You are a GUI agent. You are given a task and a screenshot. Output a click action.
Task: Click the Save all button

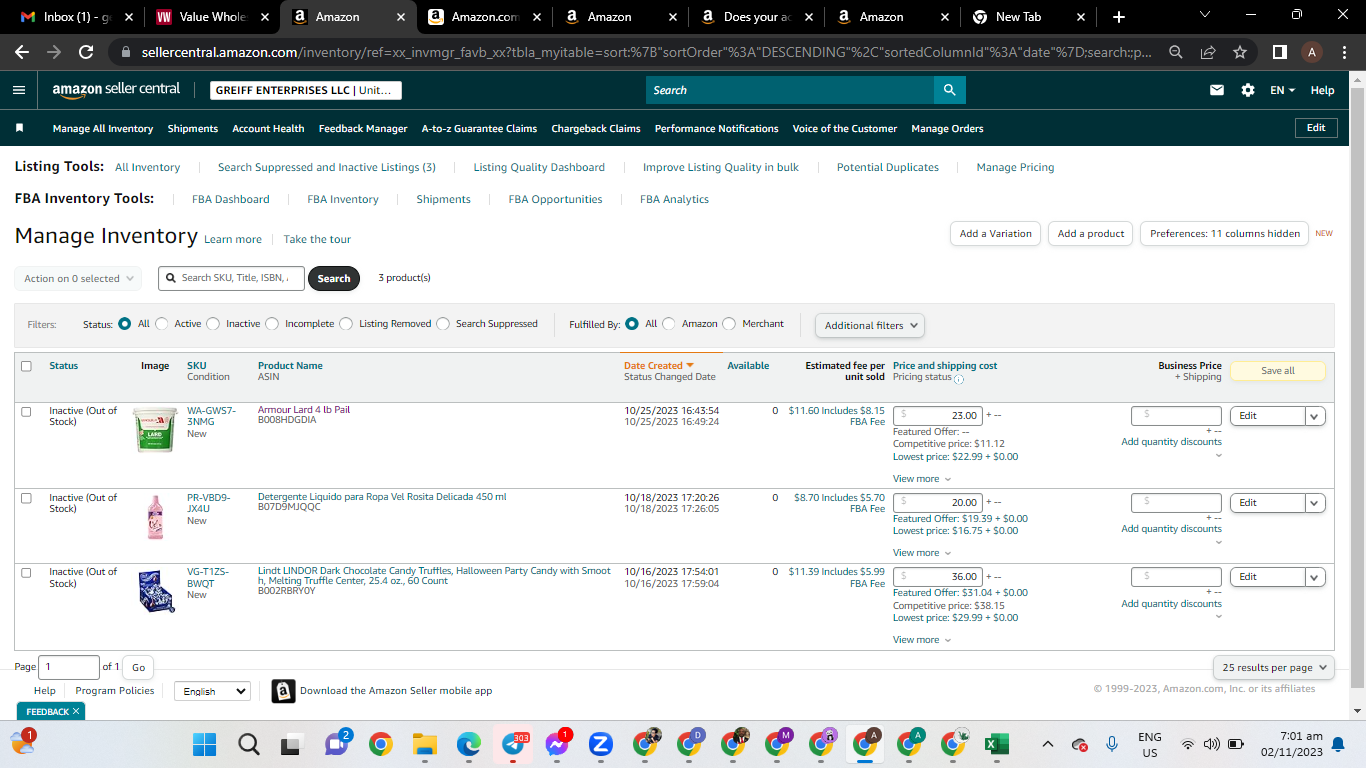[1277, 371]
